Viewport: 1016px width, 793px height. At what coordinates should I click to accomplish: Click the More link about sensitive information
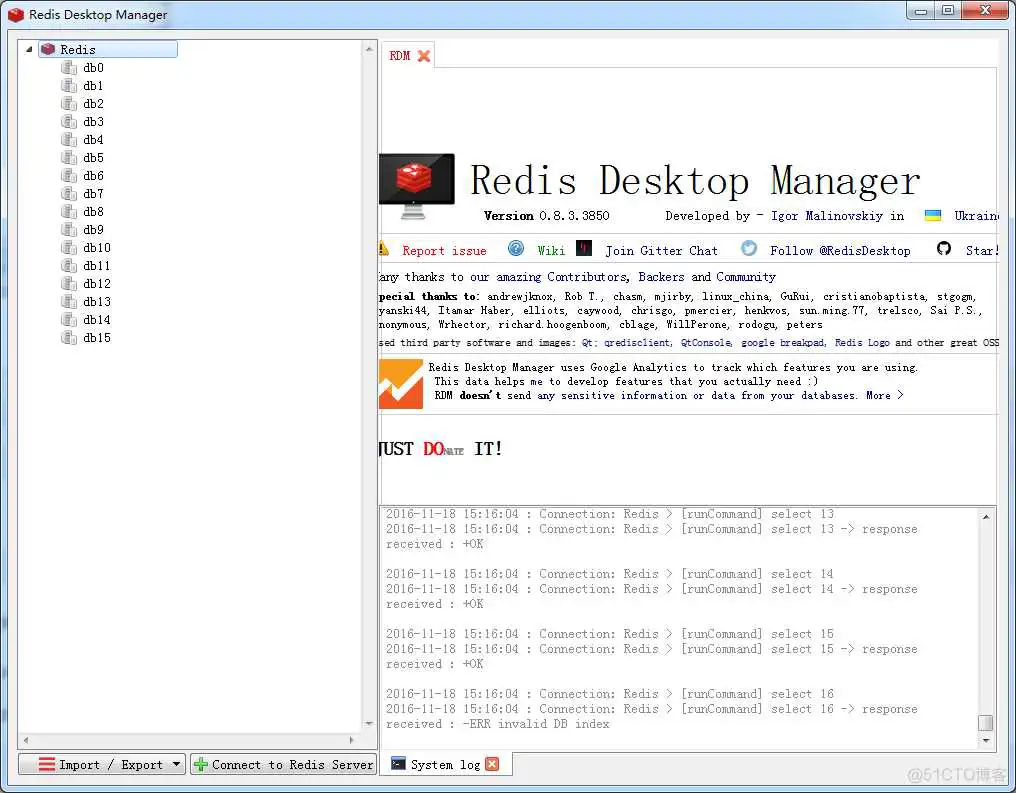coord(877,395)
